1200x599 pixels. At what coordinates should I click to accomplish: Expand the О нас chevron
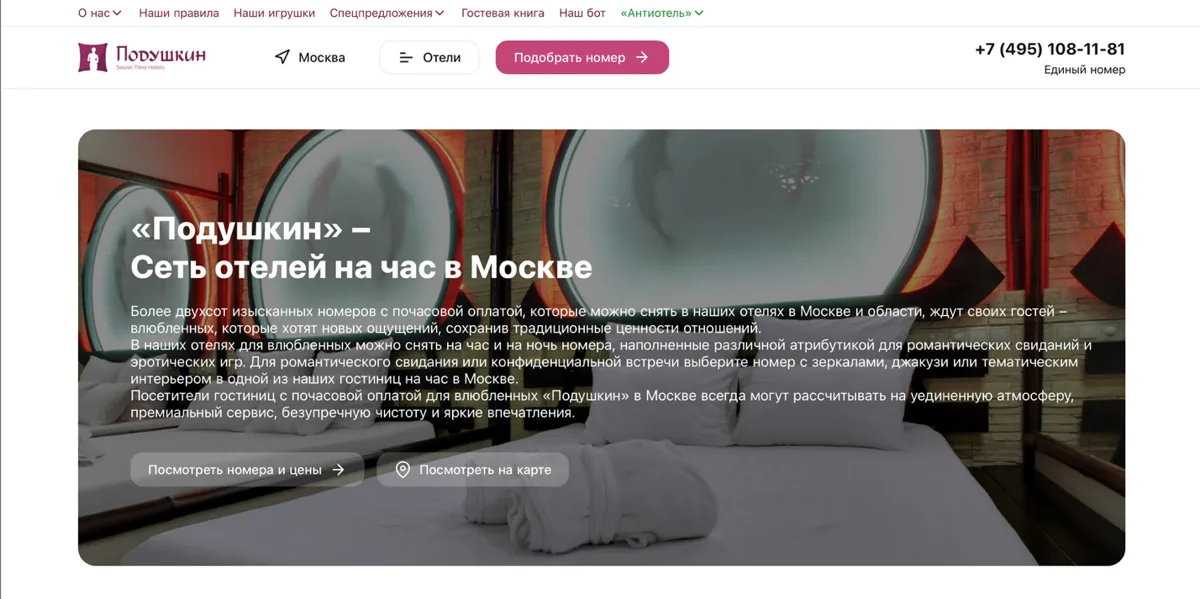click(x=117, y=13)
